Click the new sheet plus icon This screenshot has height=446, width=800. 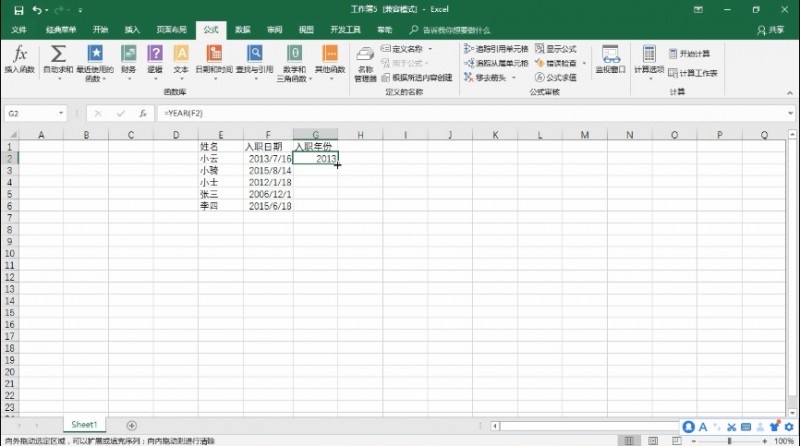pos(131,425)
